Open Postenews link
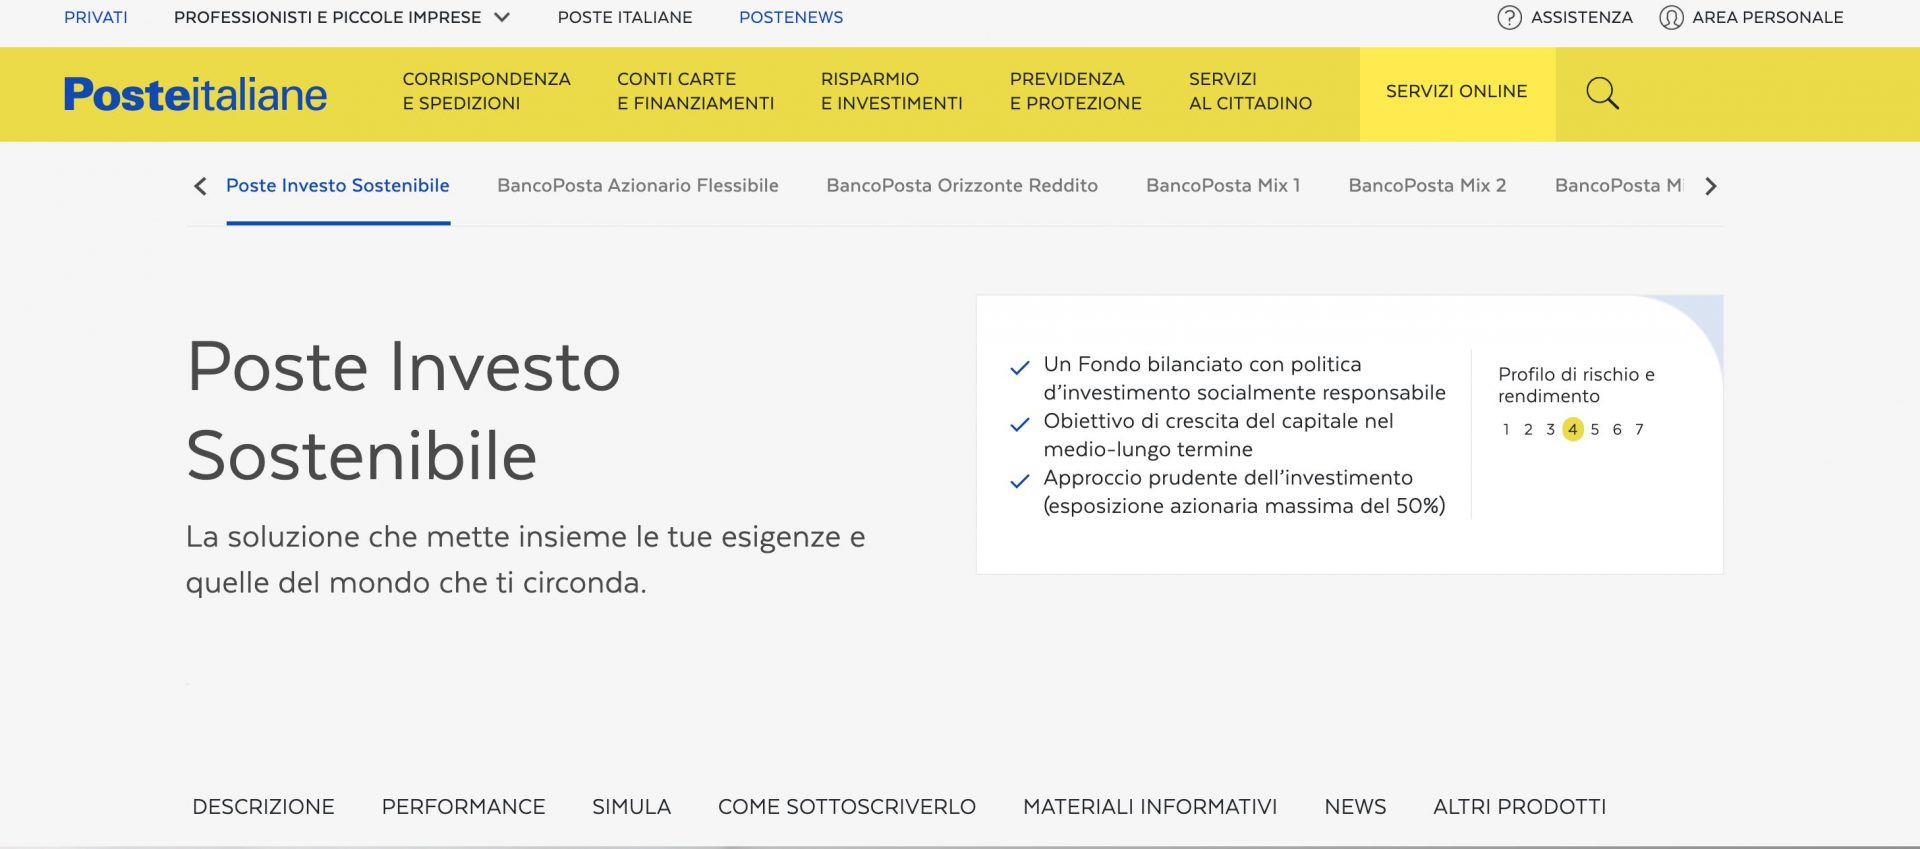 click(791, 17)
